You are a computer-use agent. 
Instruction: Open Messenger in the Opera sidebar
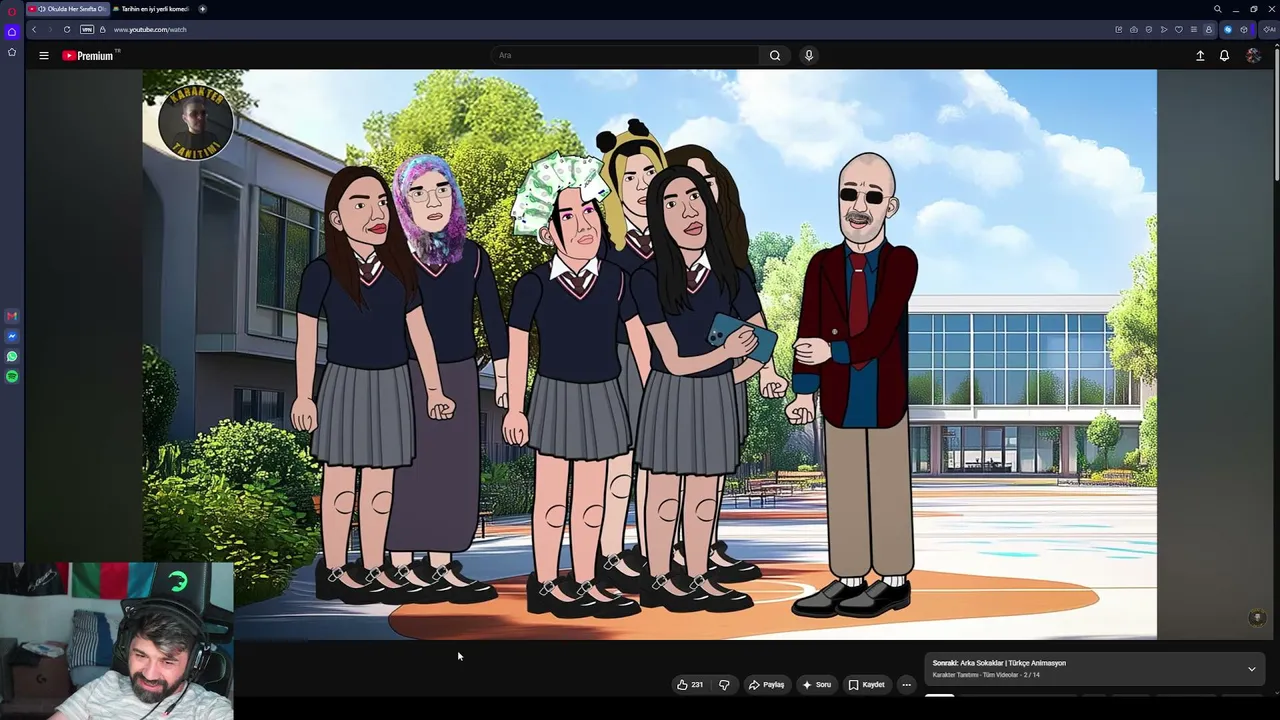12,336
